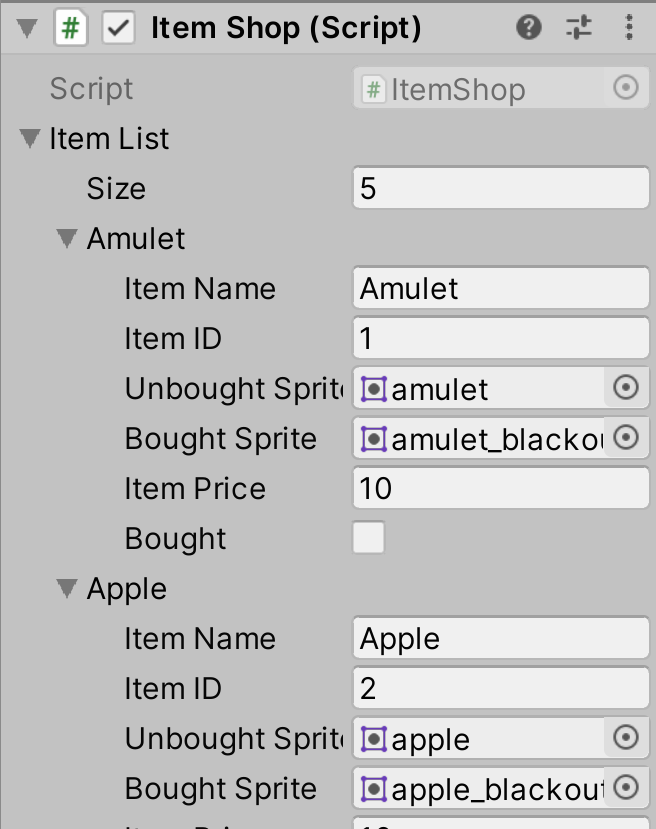Collapse the Apple element foldout

[67, 588]
